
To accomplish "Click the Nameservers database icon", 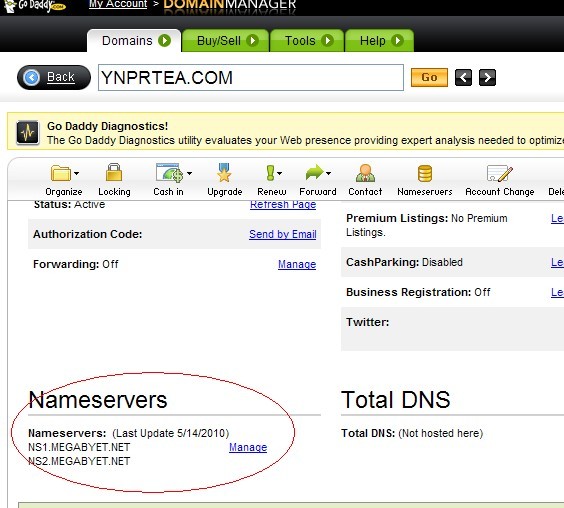I will pyautogui.click(x=425, y=173).
